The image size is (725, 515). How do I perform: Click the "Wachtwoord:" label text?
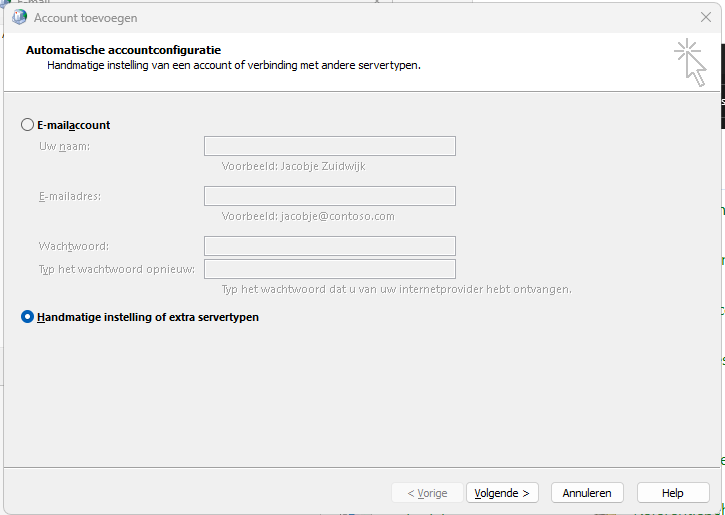pyautogui.click(x=73, y=246)
